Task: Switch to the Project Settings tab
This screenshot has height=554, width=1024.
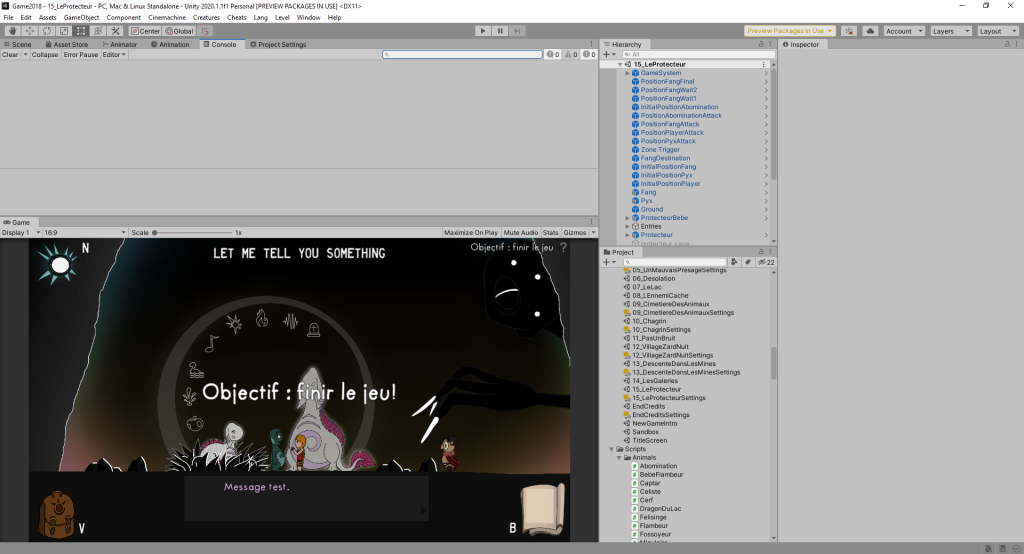Action: [x=278, y=44]
